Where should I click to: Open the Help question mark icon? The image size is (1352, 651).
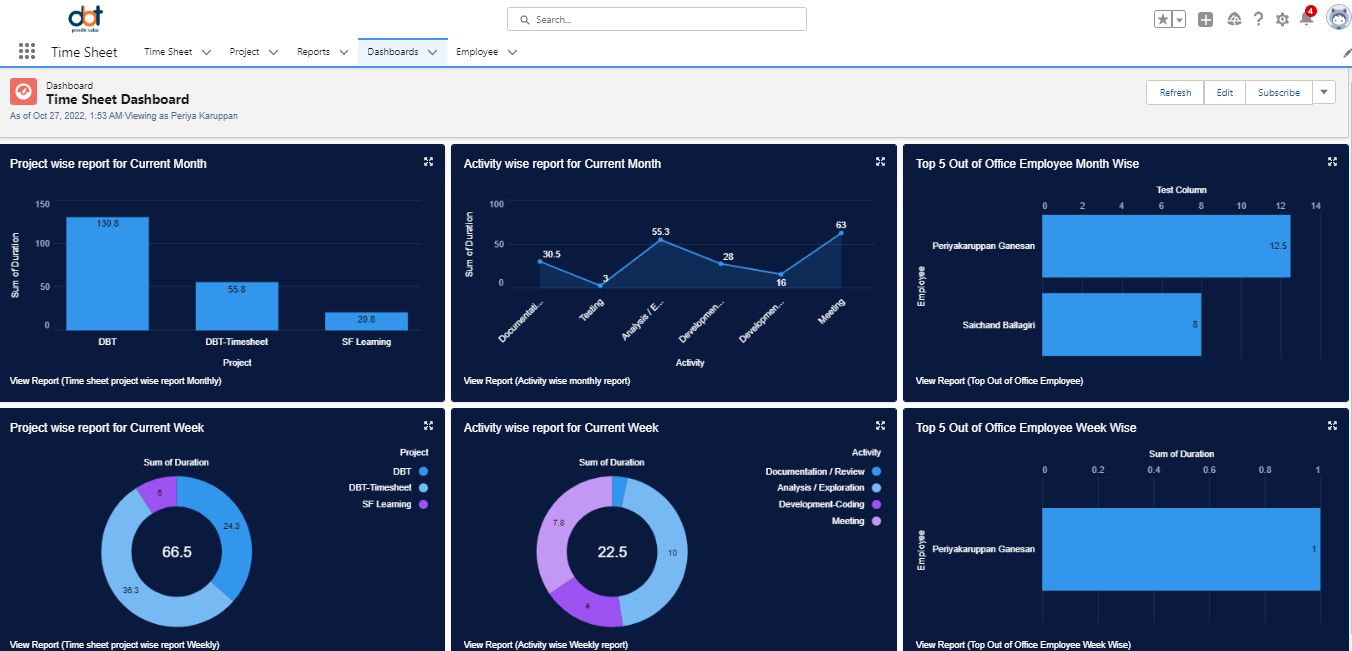click(x=1258, y=20)
